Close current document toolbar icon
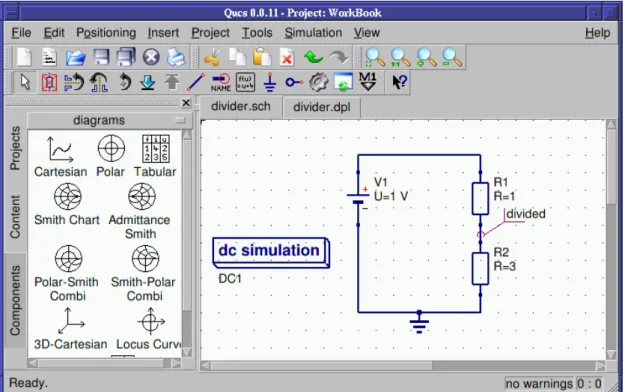Viewport: 625px width, 392px height. click(x=151, y=57)
